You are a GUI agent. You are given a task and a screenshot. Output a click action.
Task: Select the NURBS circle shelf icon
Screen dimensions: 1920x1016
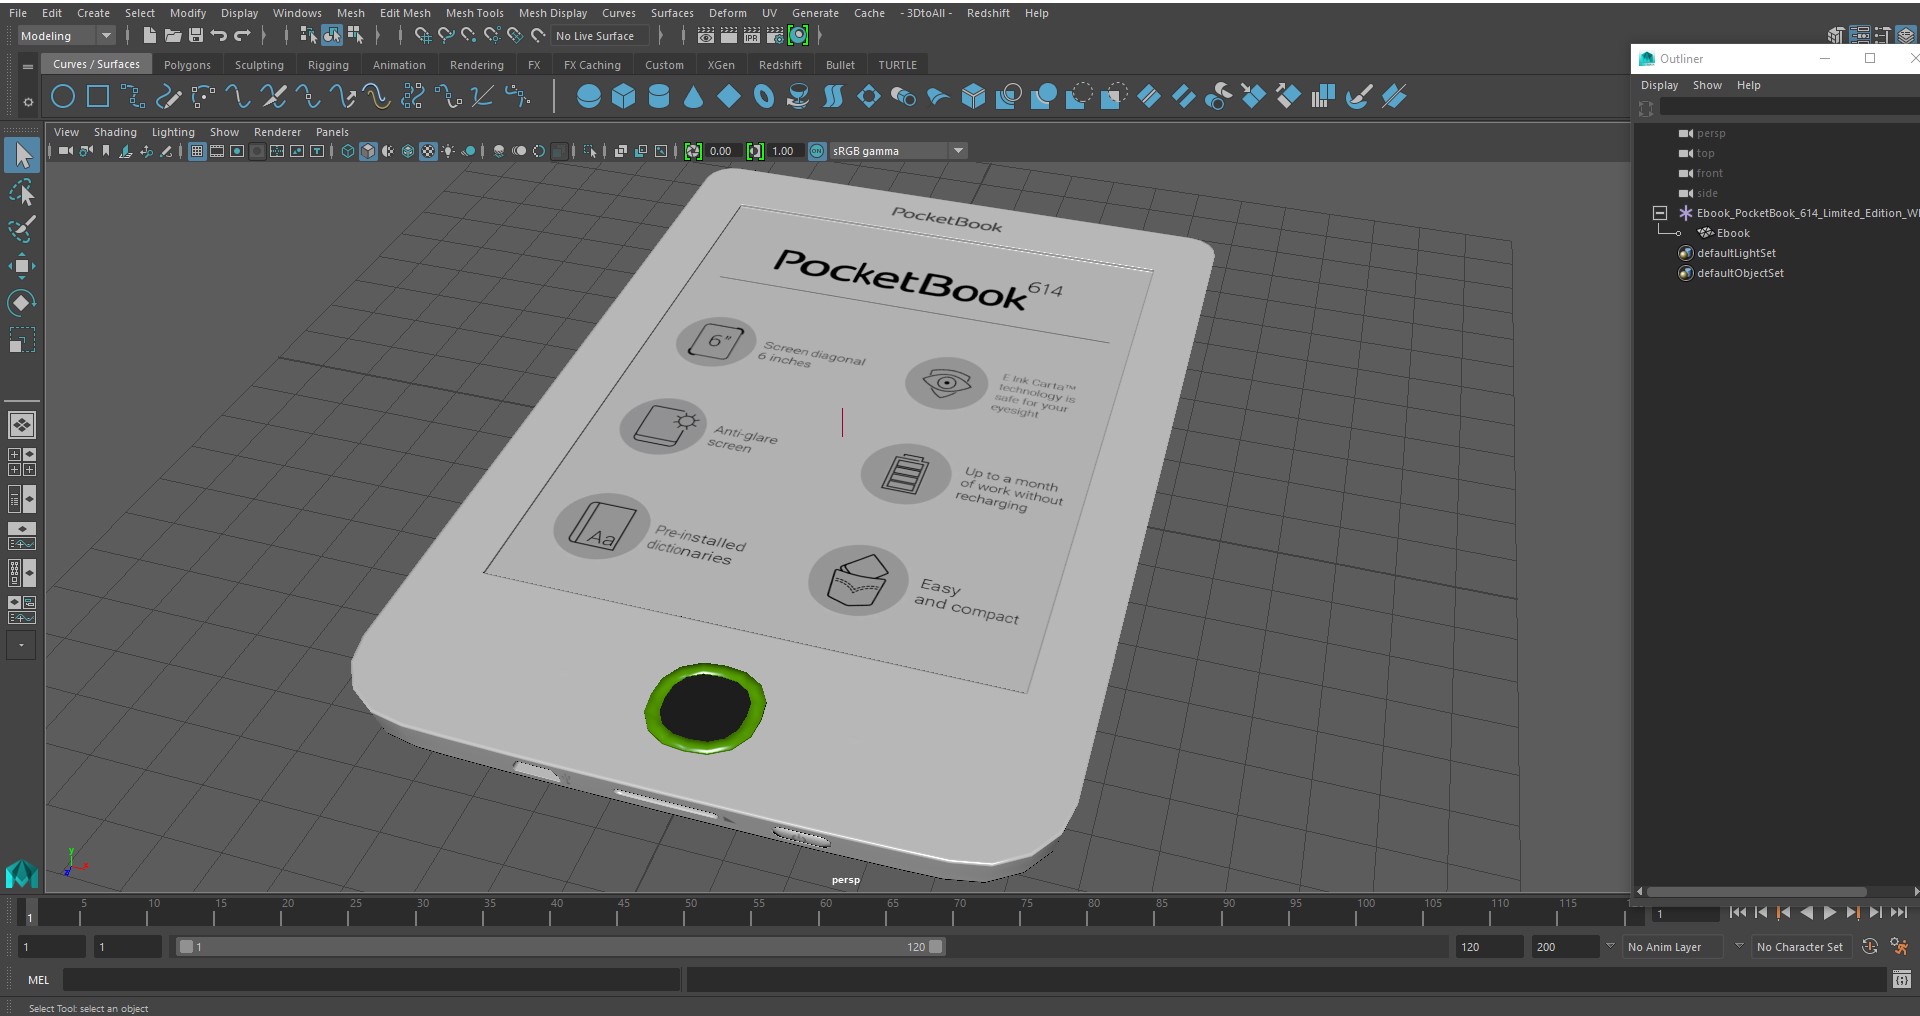[63, 97]
